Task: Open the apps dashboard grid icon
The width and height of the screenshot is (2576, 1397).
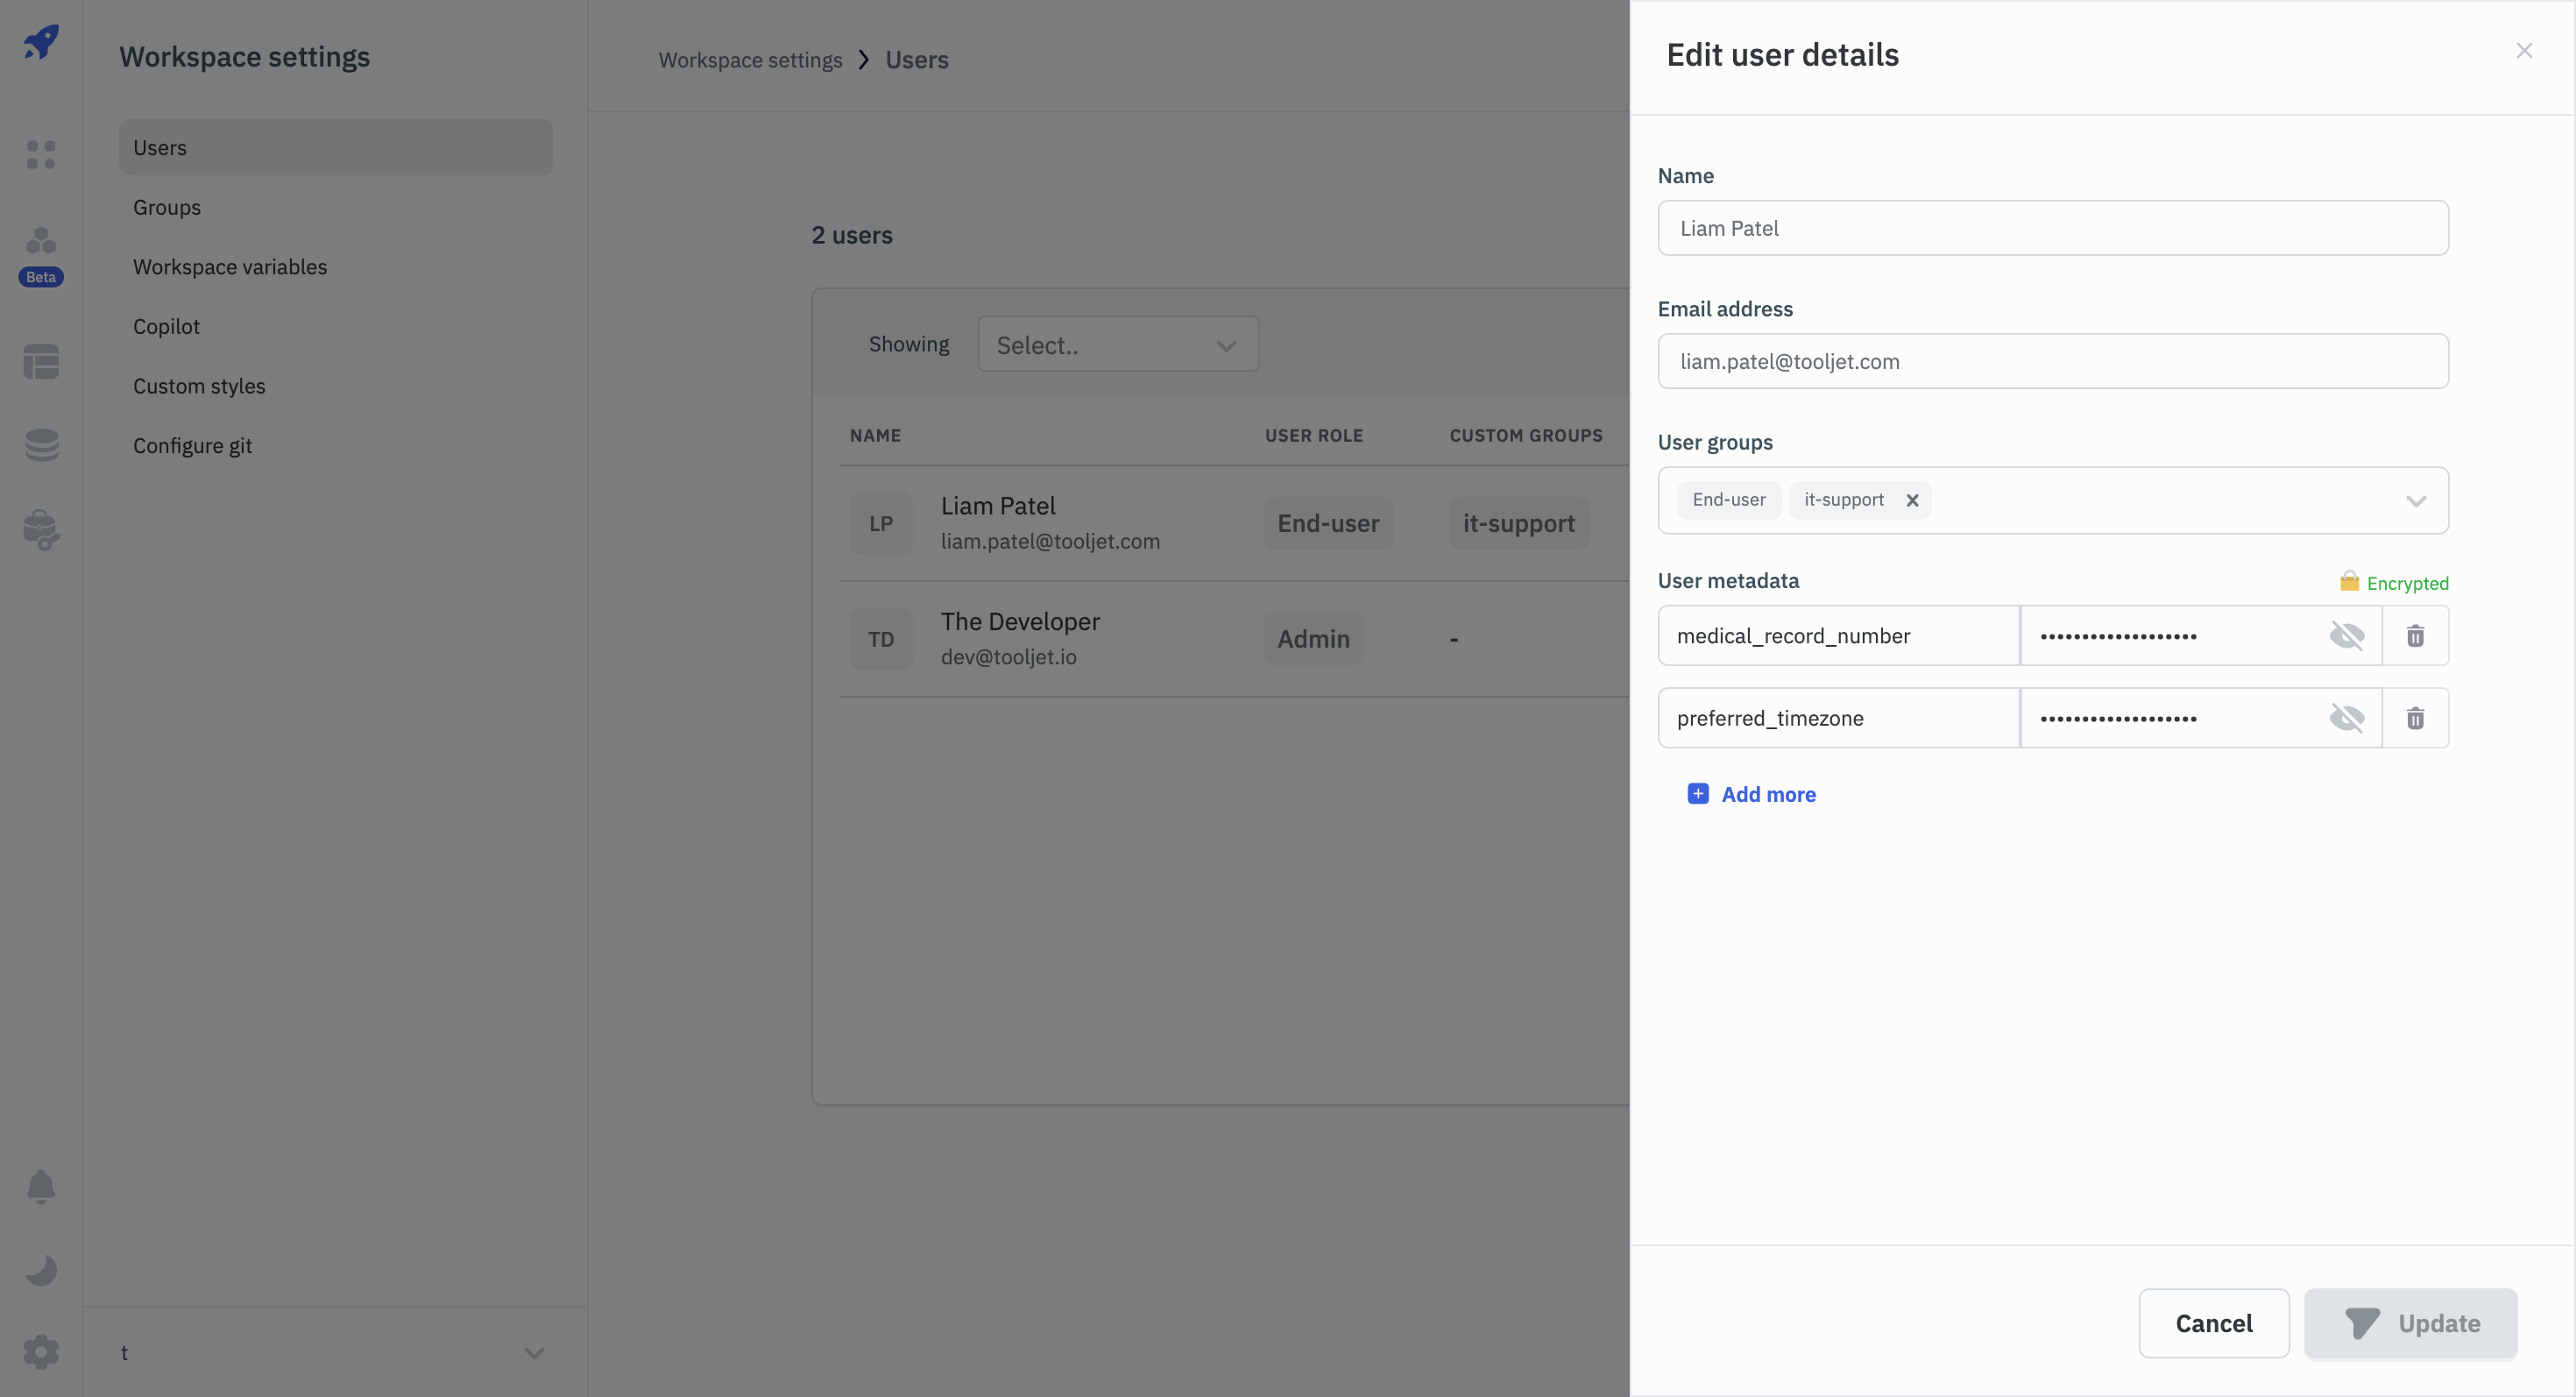Action: coord(41,154)
